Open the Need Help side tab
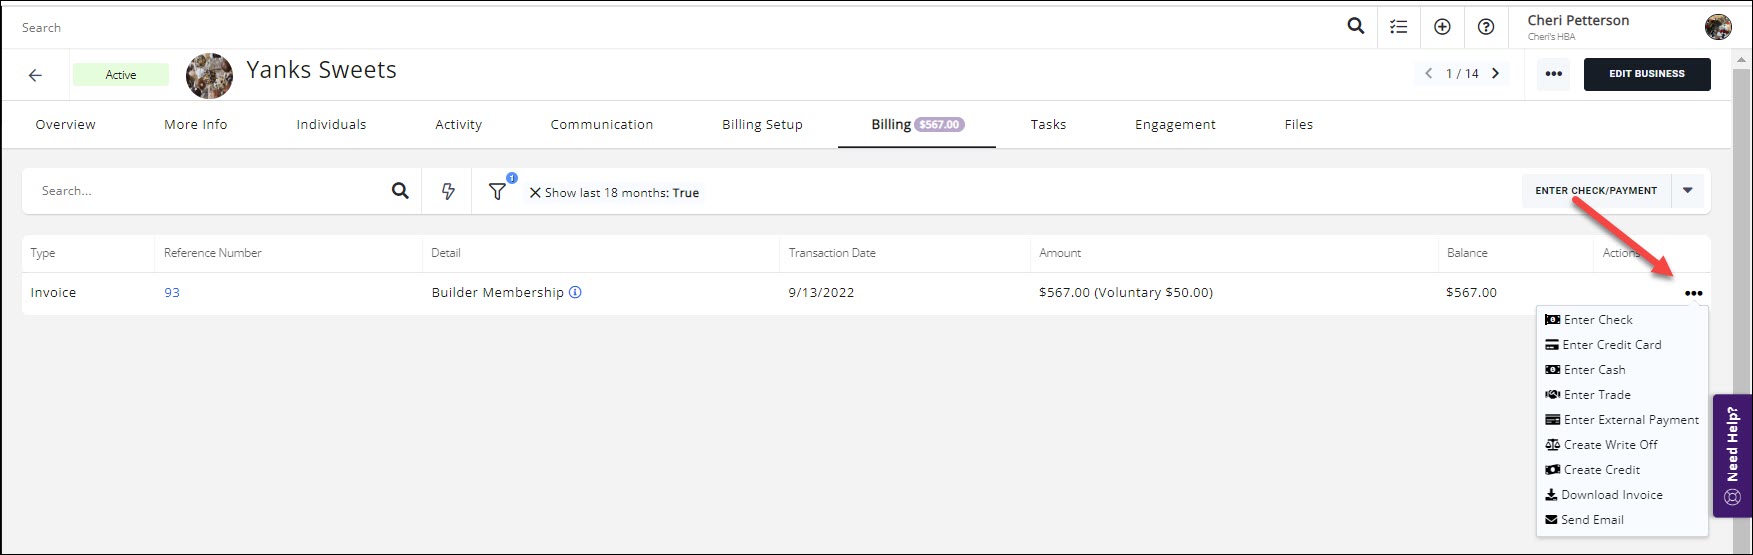1753x555 pixels. pyautogui.click(x=1732, y=455)
